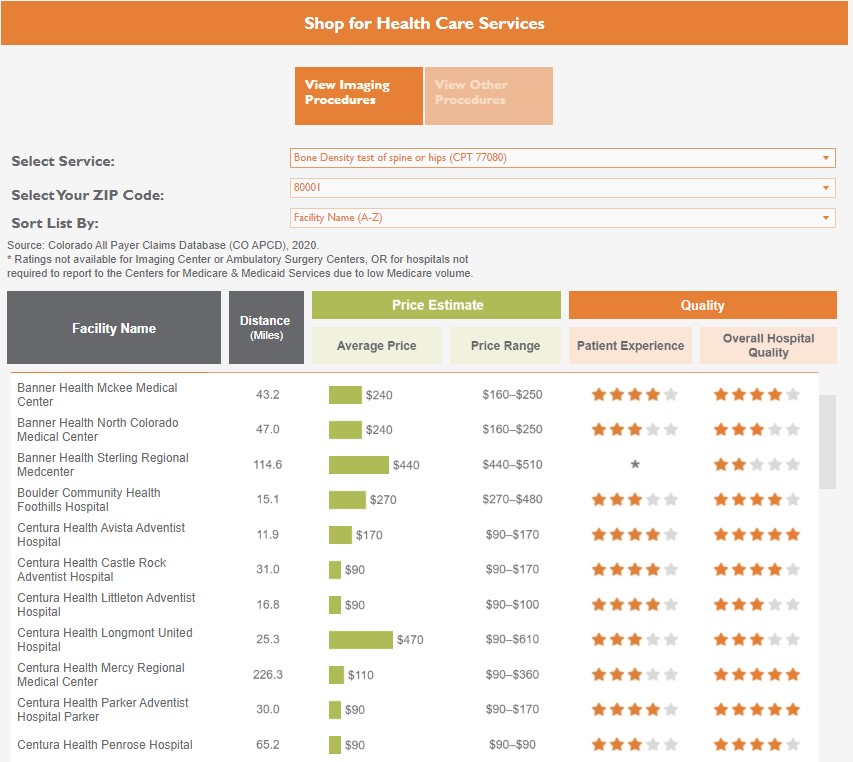Open the ZIP Code dropdown showing 80001

tap(563, 188)
